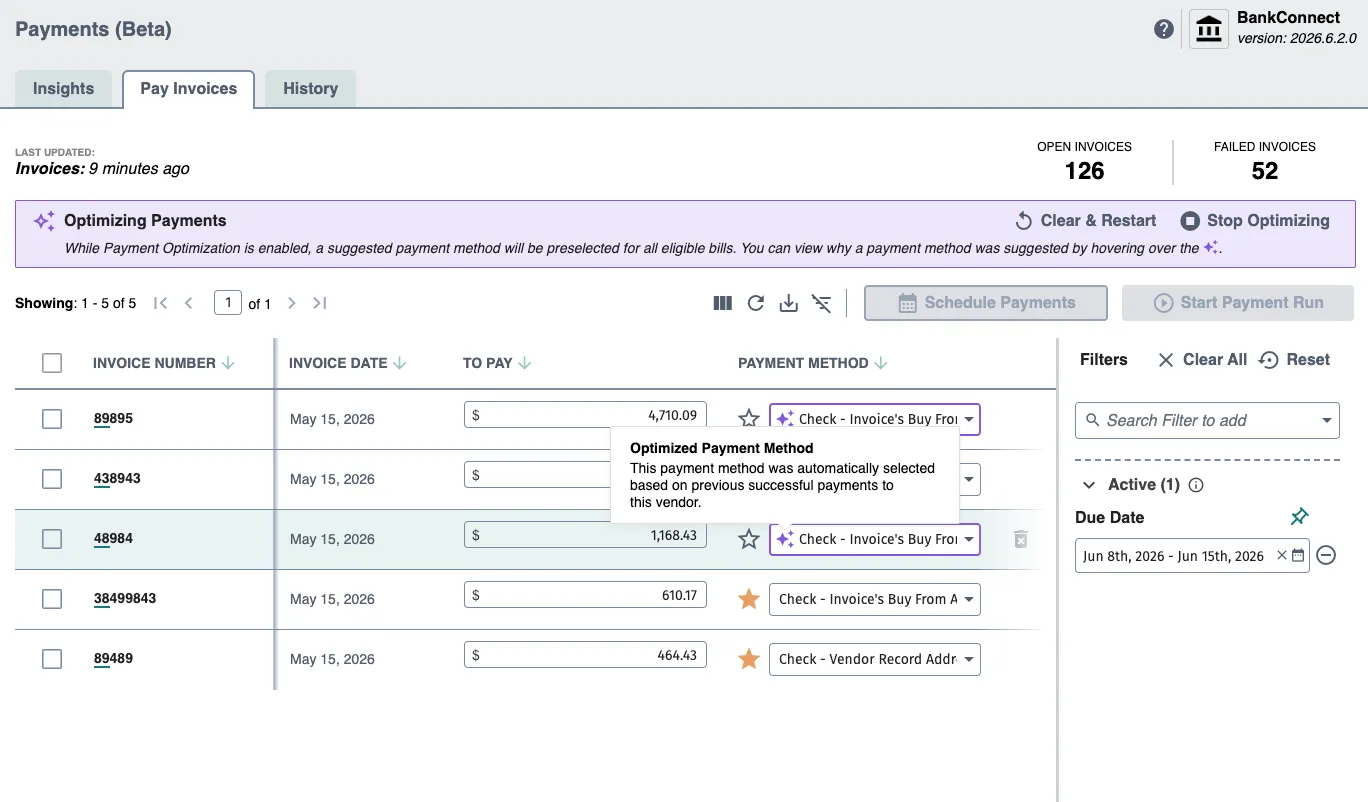The image size is (1368, 802).
Task: Open payment method dropdown for invoice 48984
Action: pyautogui.click(x=875, y=539)
